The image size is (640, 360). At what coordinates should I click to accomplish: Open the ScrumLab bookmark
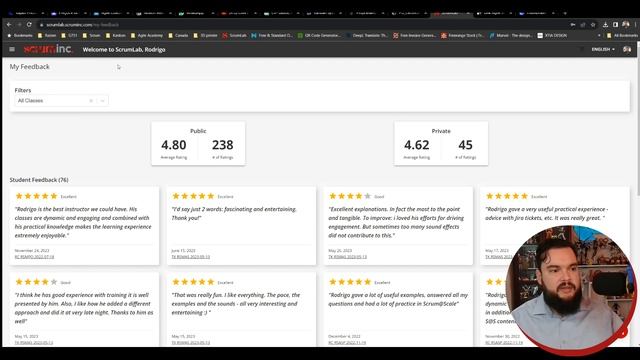(x=234, y=36)
